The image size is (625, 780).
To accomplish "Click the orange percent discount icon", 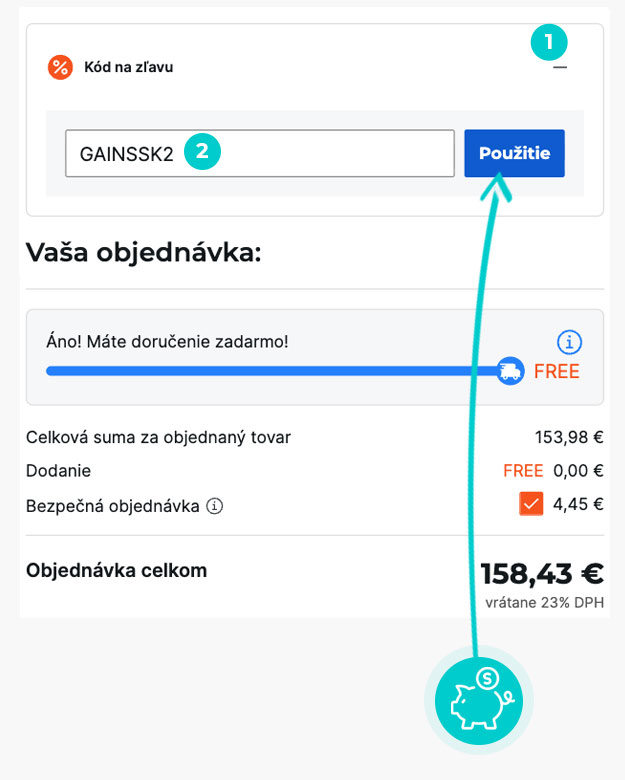I will (x=60, y=67).
